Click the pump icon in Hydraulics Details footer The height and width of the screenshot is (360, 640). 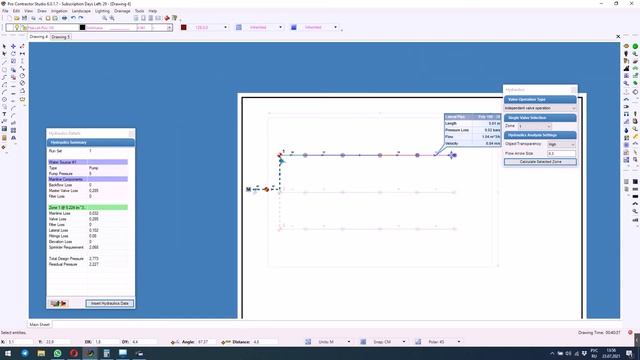point(58,303)
